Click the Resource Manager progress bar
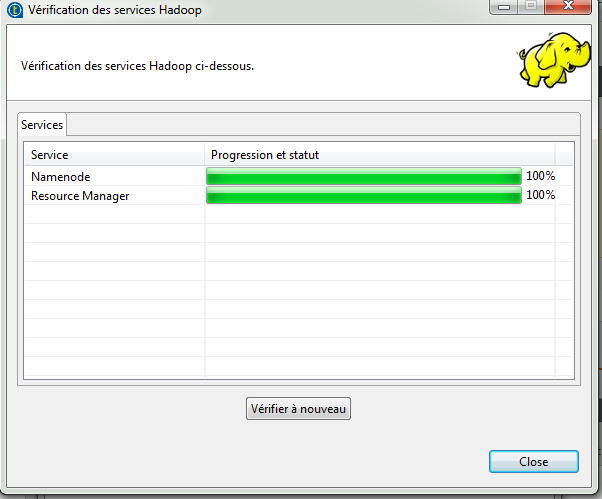The image size is (602, 499). (364, 195)
